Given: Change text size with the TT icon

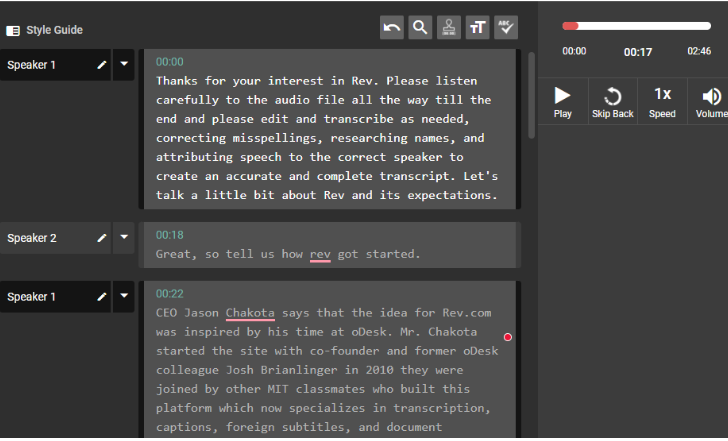Looking at the screenshot, I should pos(477,28).
